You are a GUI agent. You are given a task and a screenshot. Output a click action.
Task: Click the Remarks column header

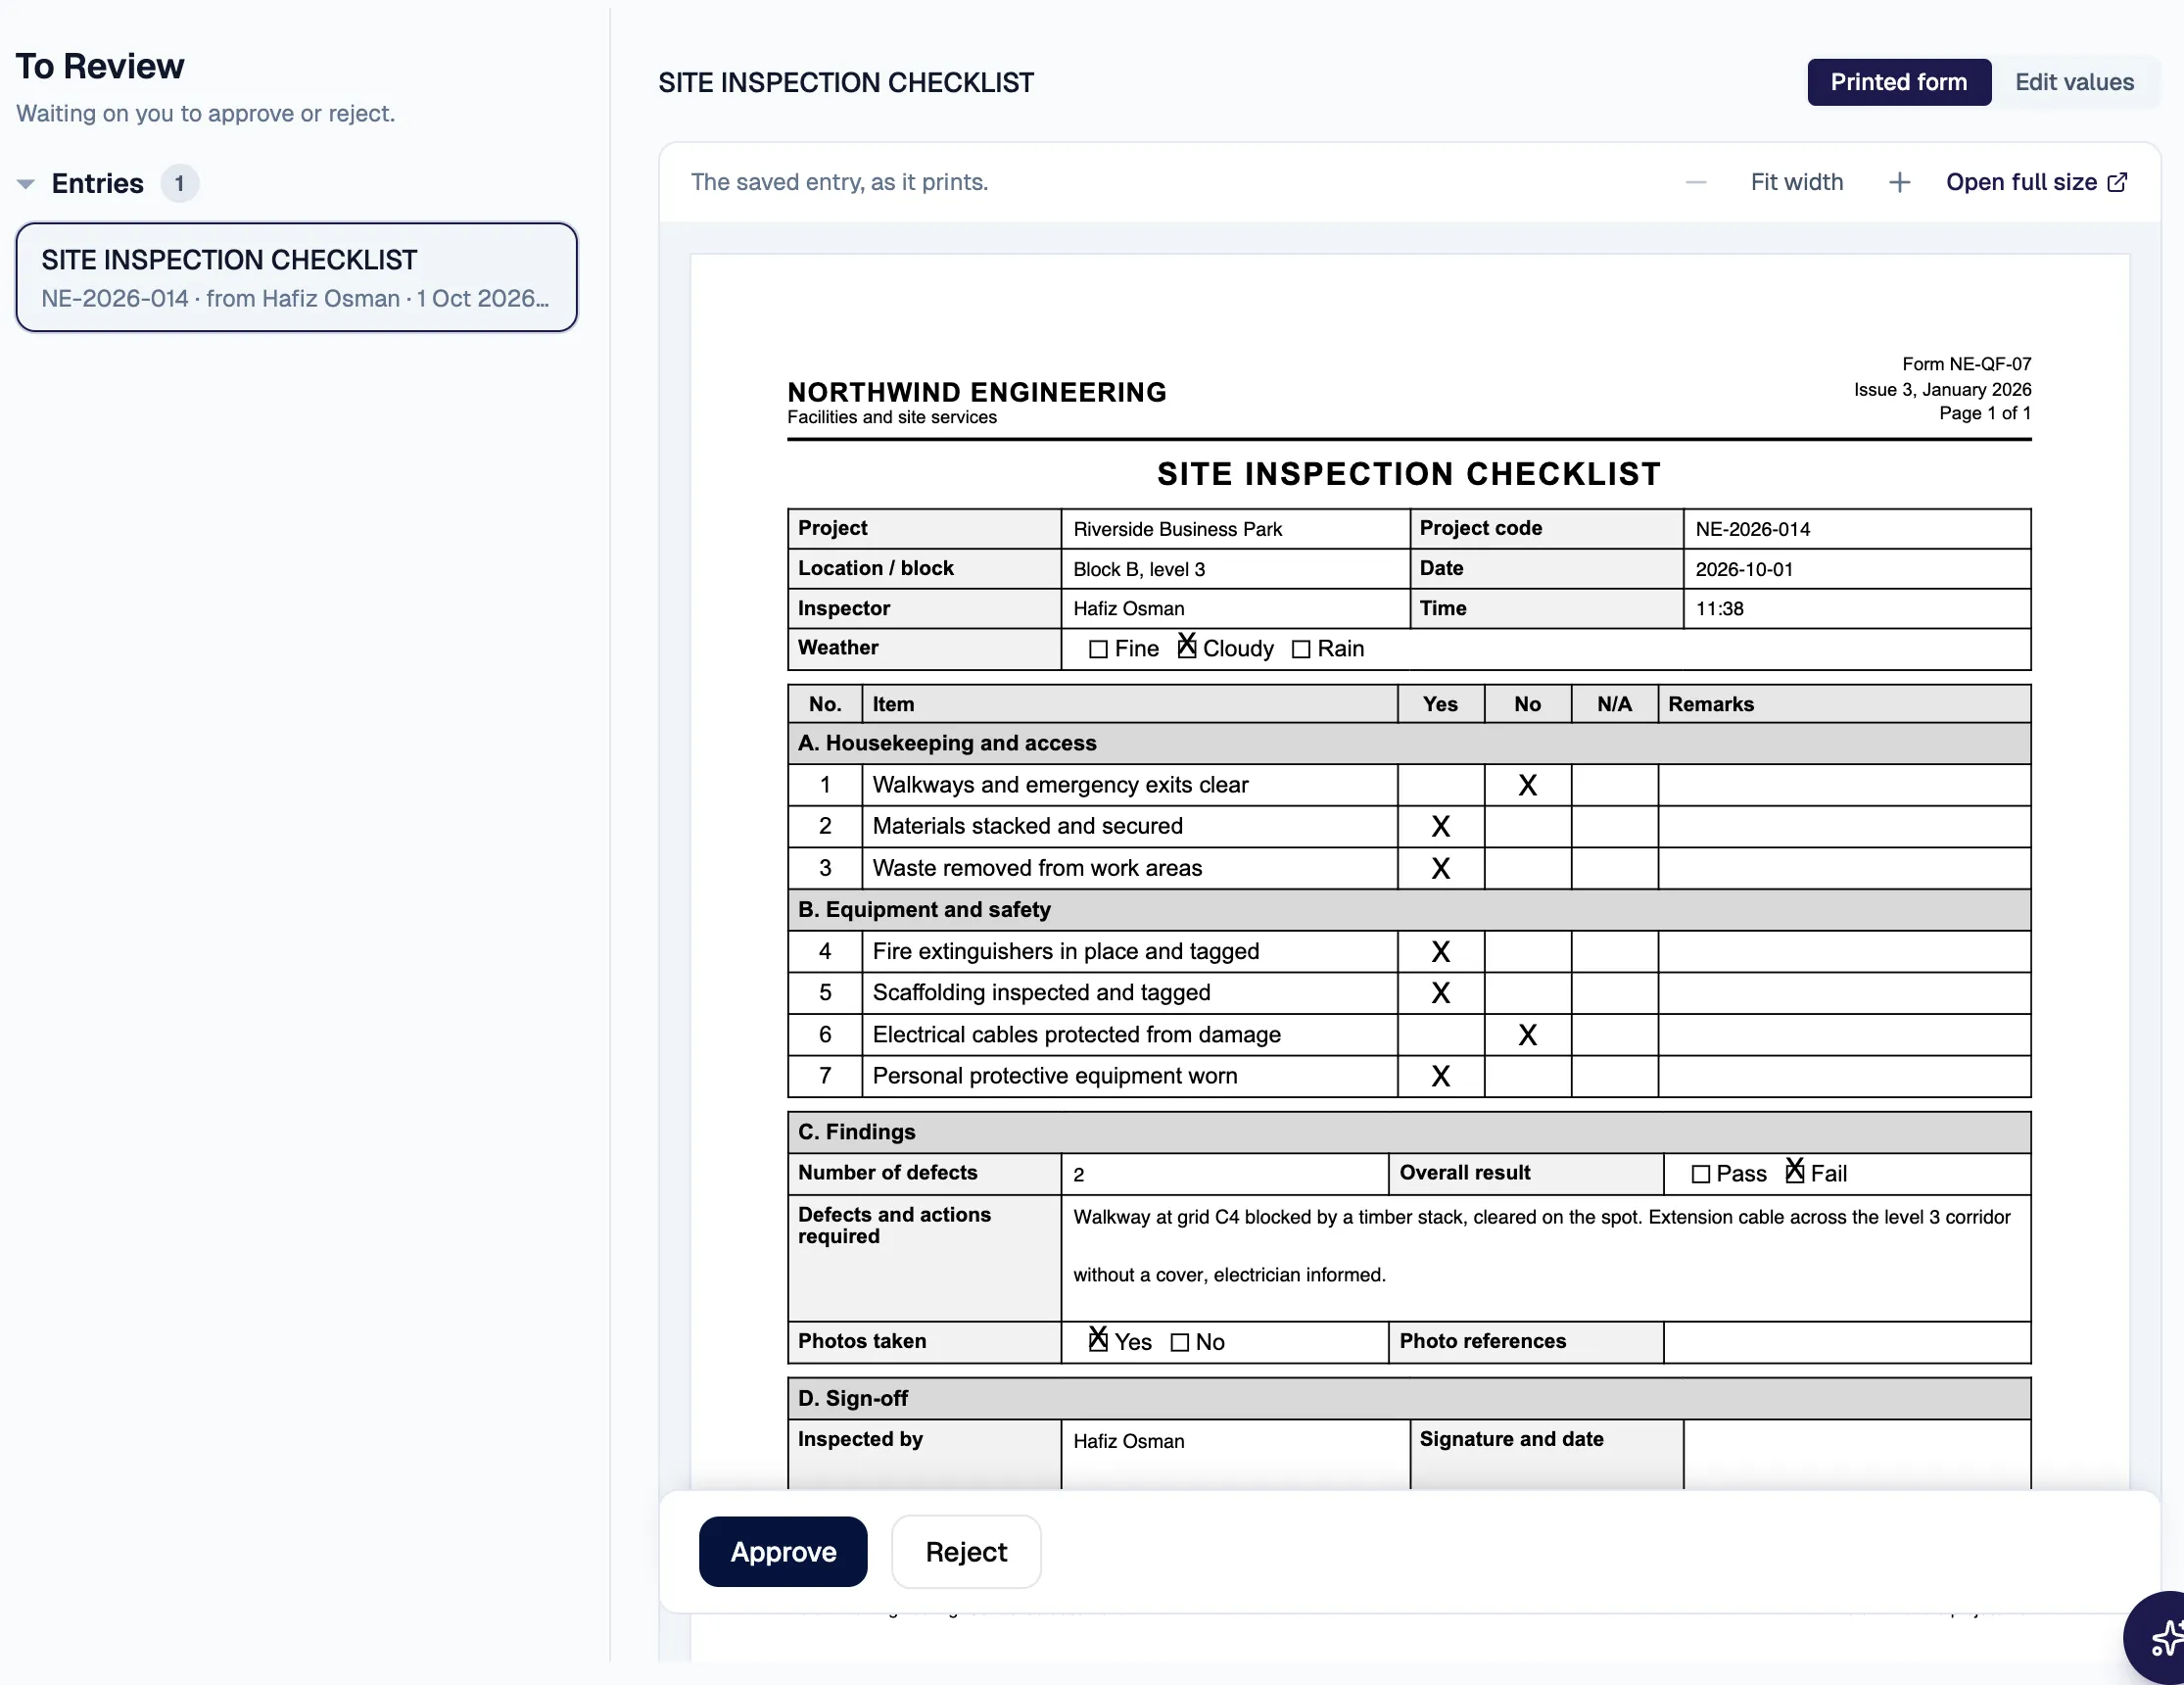coord(1711,704)
